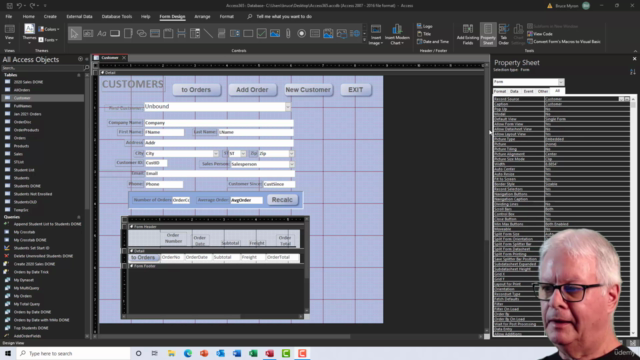Toggle the Property Sheet ribbon button
The height and width of the screenshot is (360, 640).
[488, 34]
